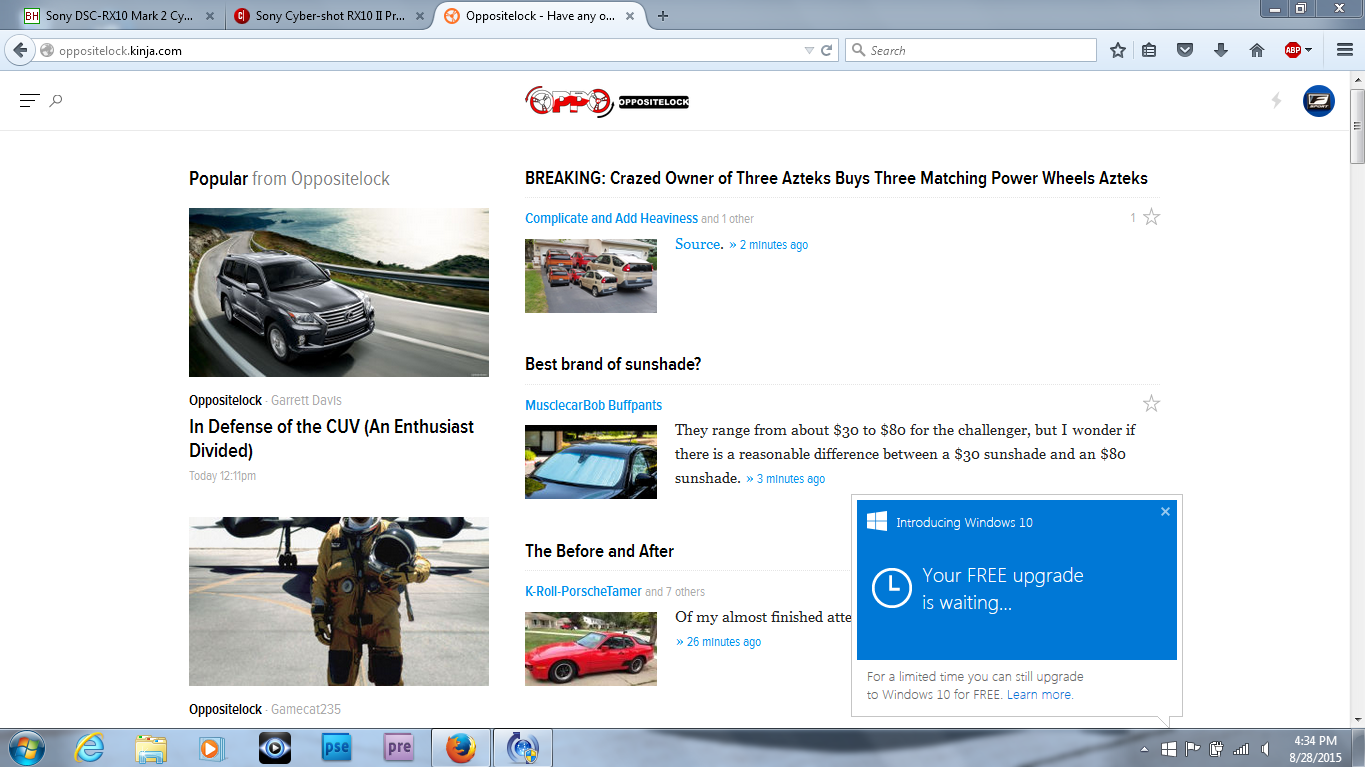The image size is (1365, 767).
Task: Open the Firefox hamburger menu
Action: (x=1344, y=50)
